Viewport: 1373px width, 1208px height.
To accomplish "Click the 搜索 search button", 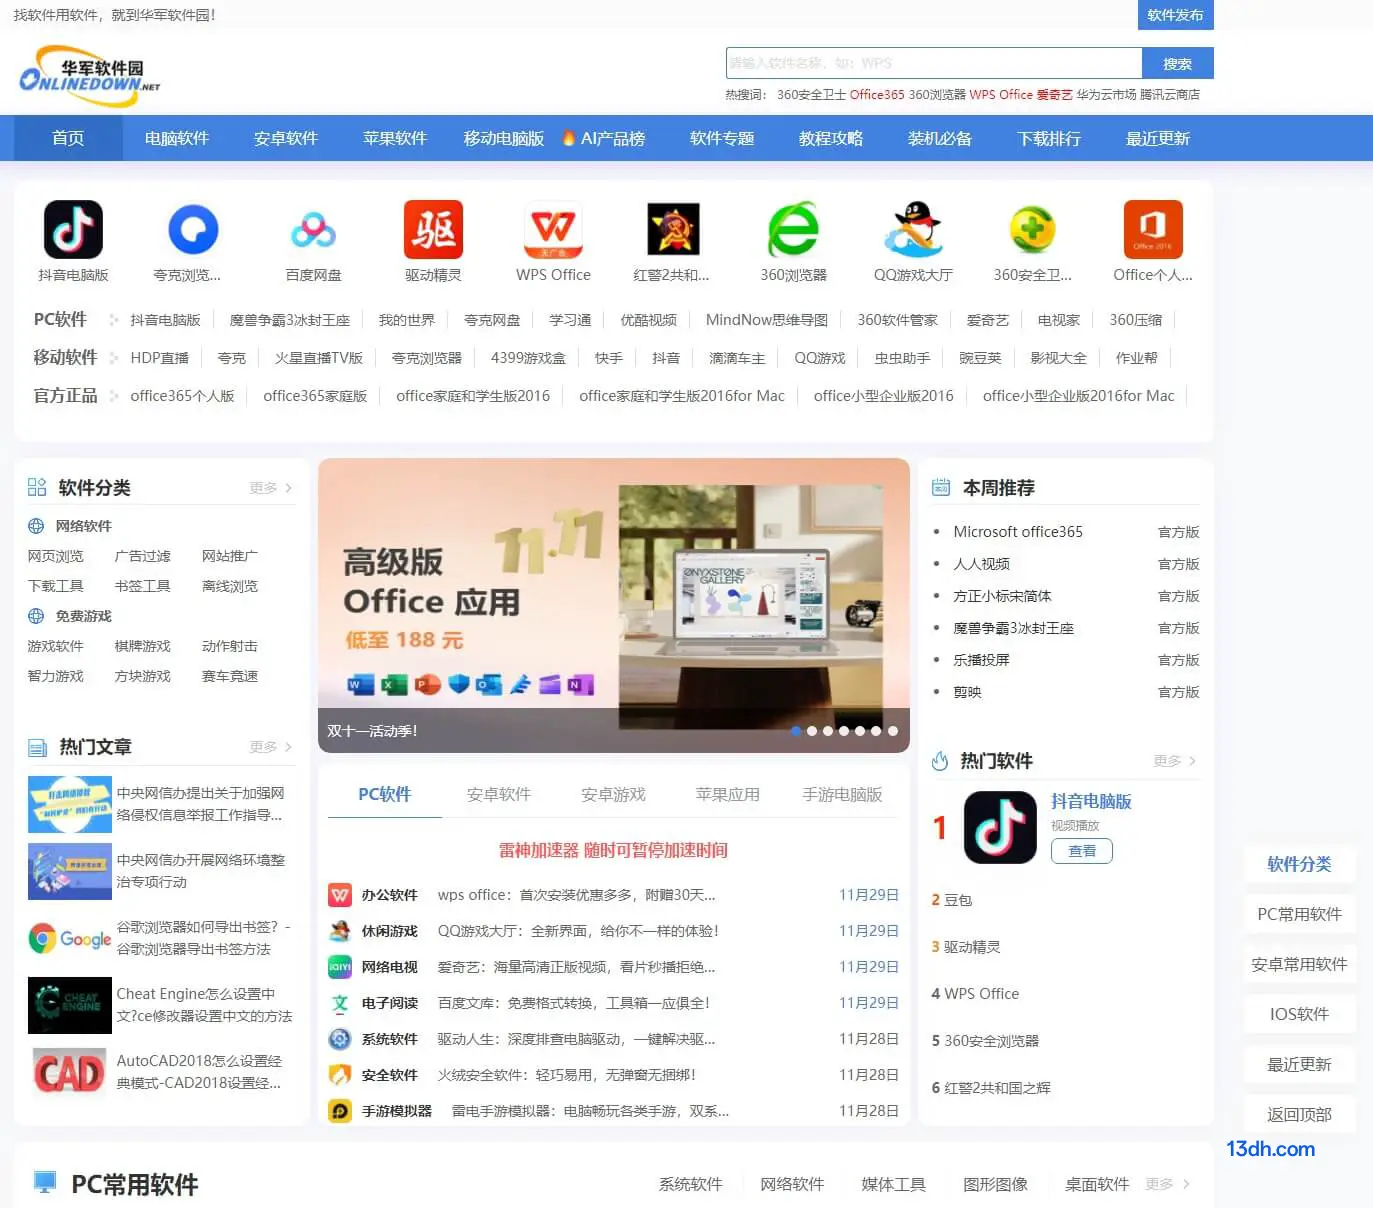I will 1177,63.
